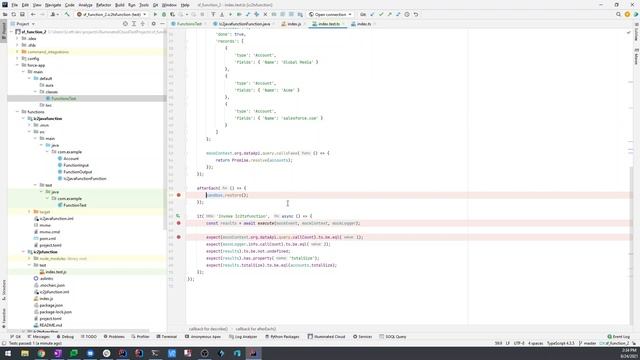640x360 pixels.
Task: Start debugging with the green bug icon
Action: 164,14
